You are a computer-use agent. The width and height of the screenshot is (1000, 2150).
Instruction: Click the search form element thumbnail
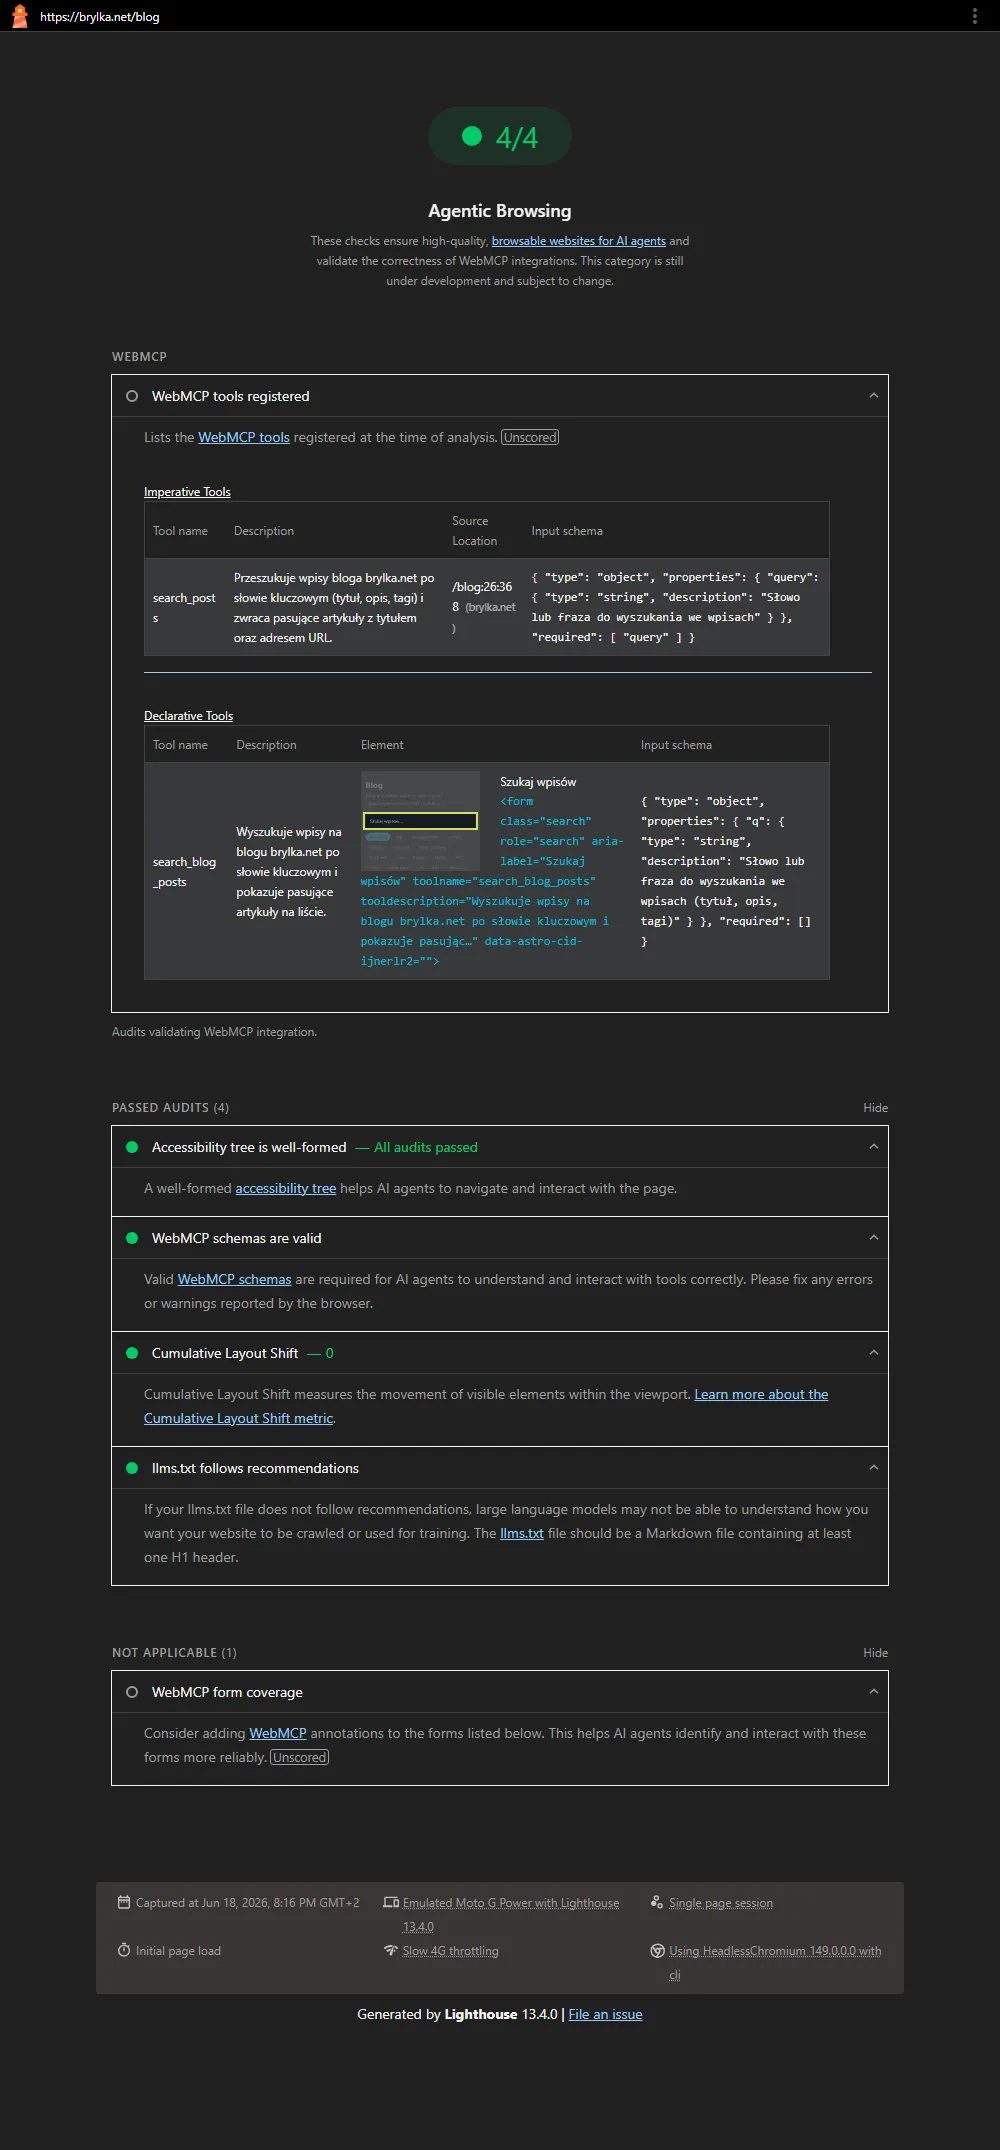tap(420, 821)
